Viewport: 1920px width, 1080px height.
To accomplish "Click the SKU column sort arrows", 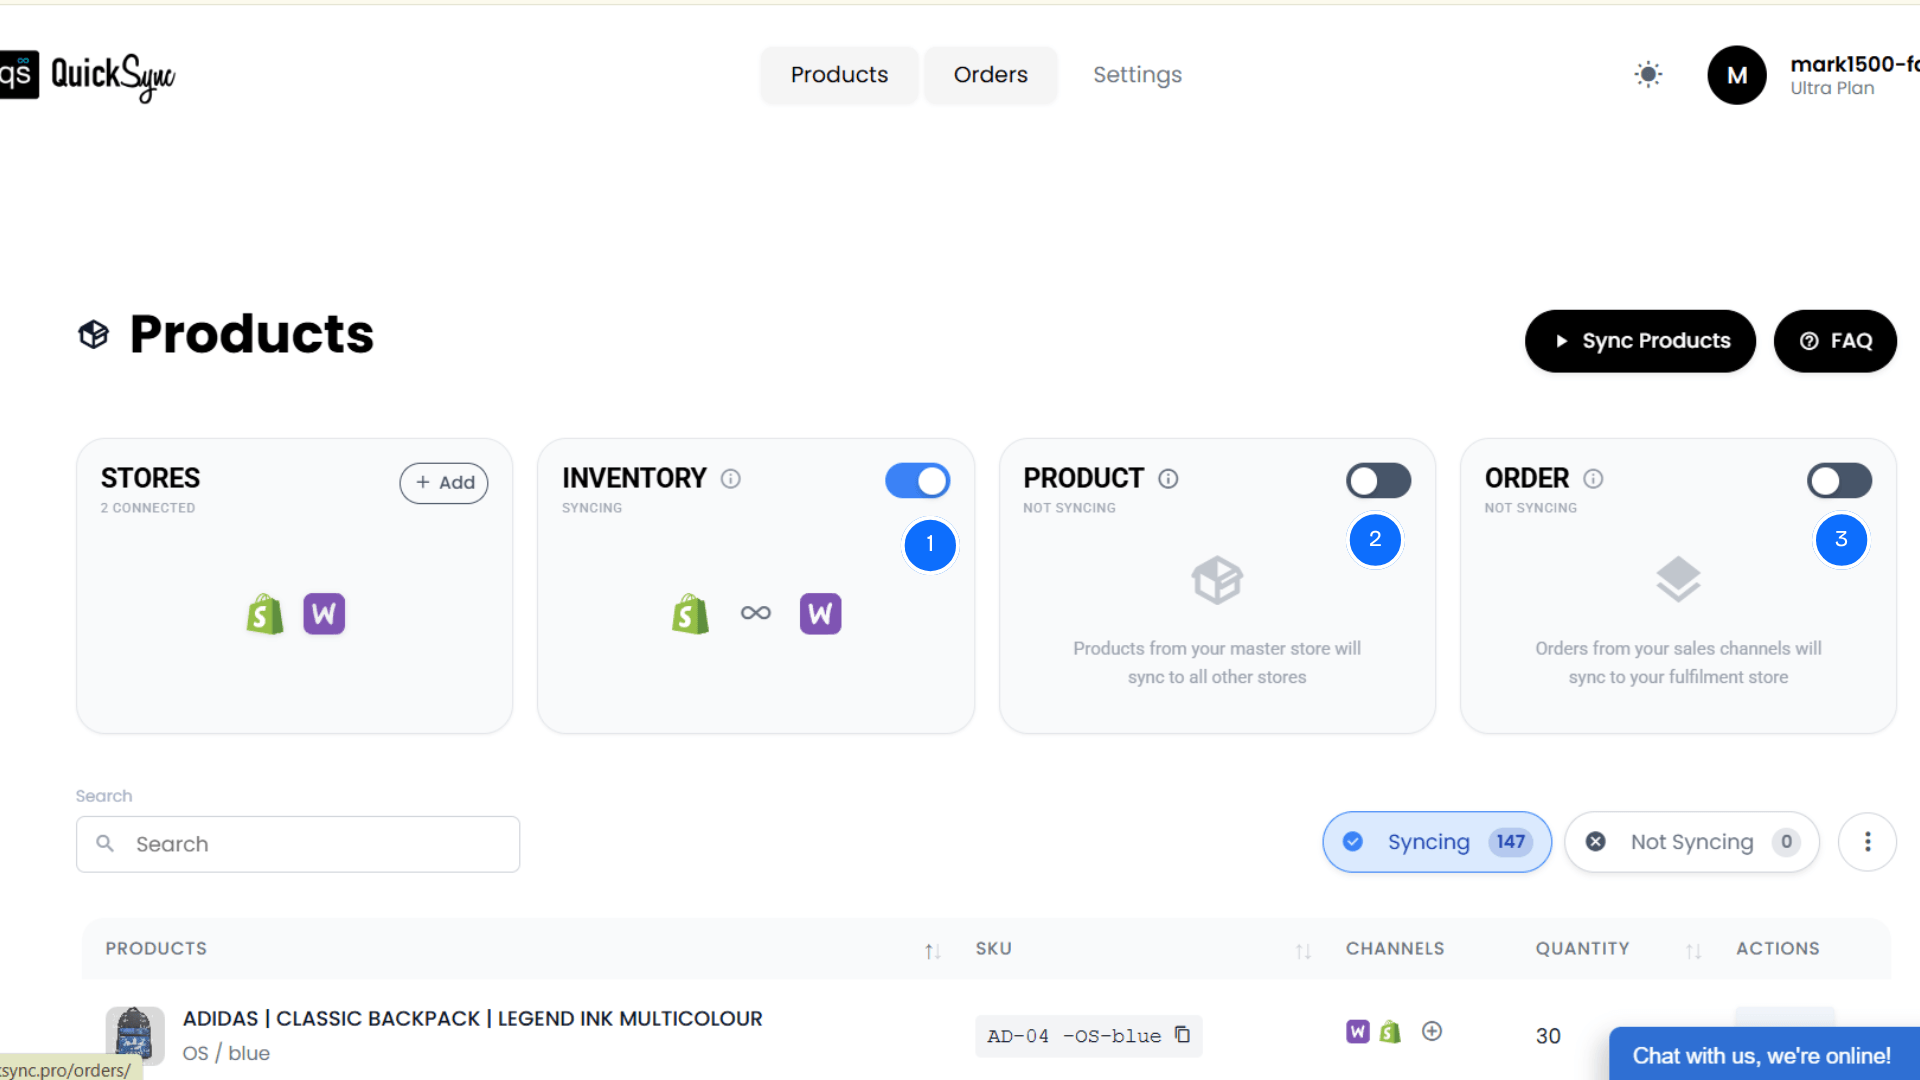I will click(1302, 951).
